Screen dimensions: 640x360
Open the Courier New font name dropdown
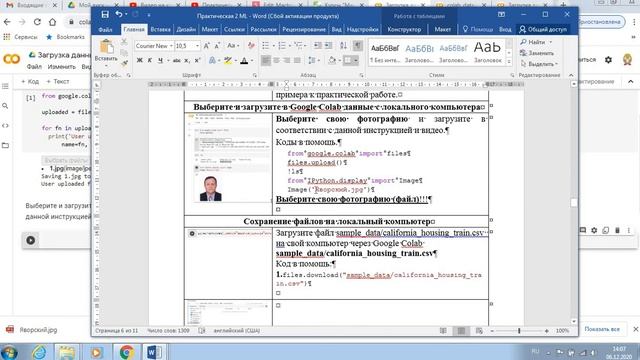coord(171,46)
